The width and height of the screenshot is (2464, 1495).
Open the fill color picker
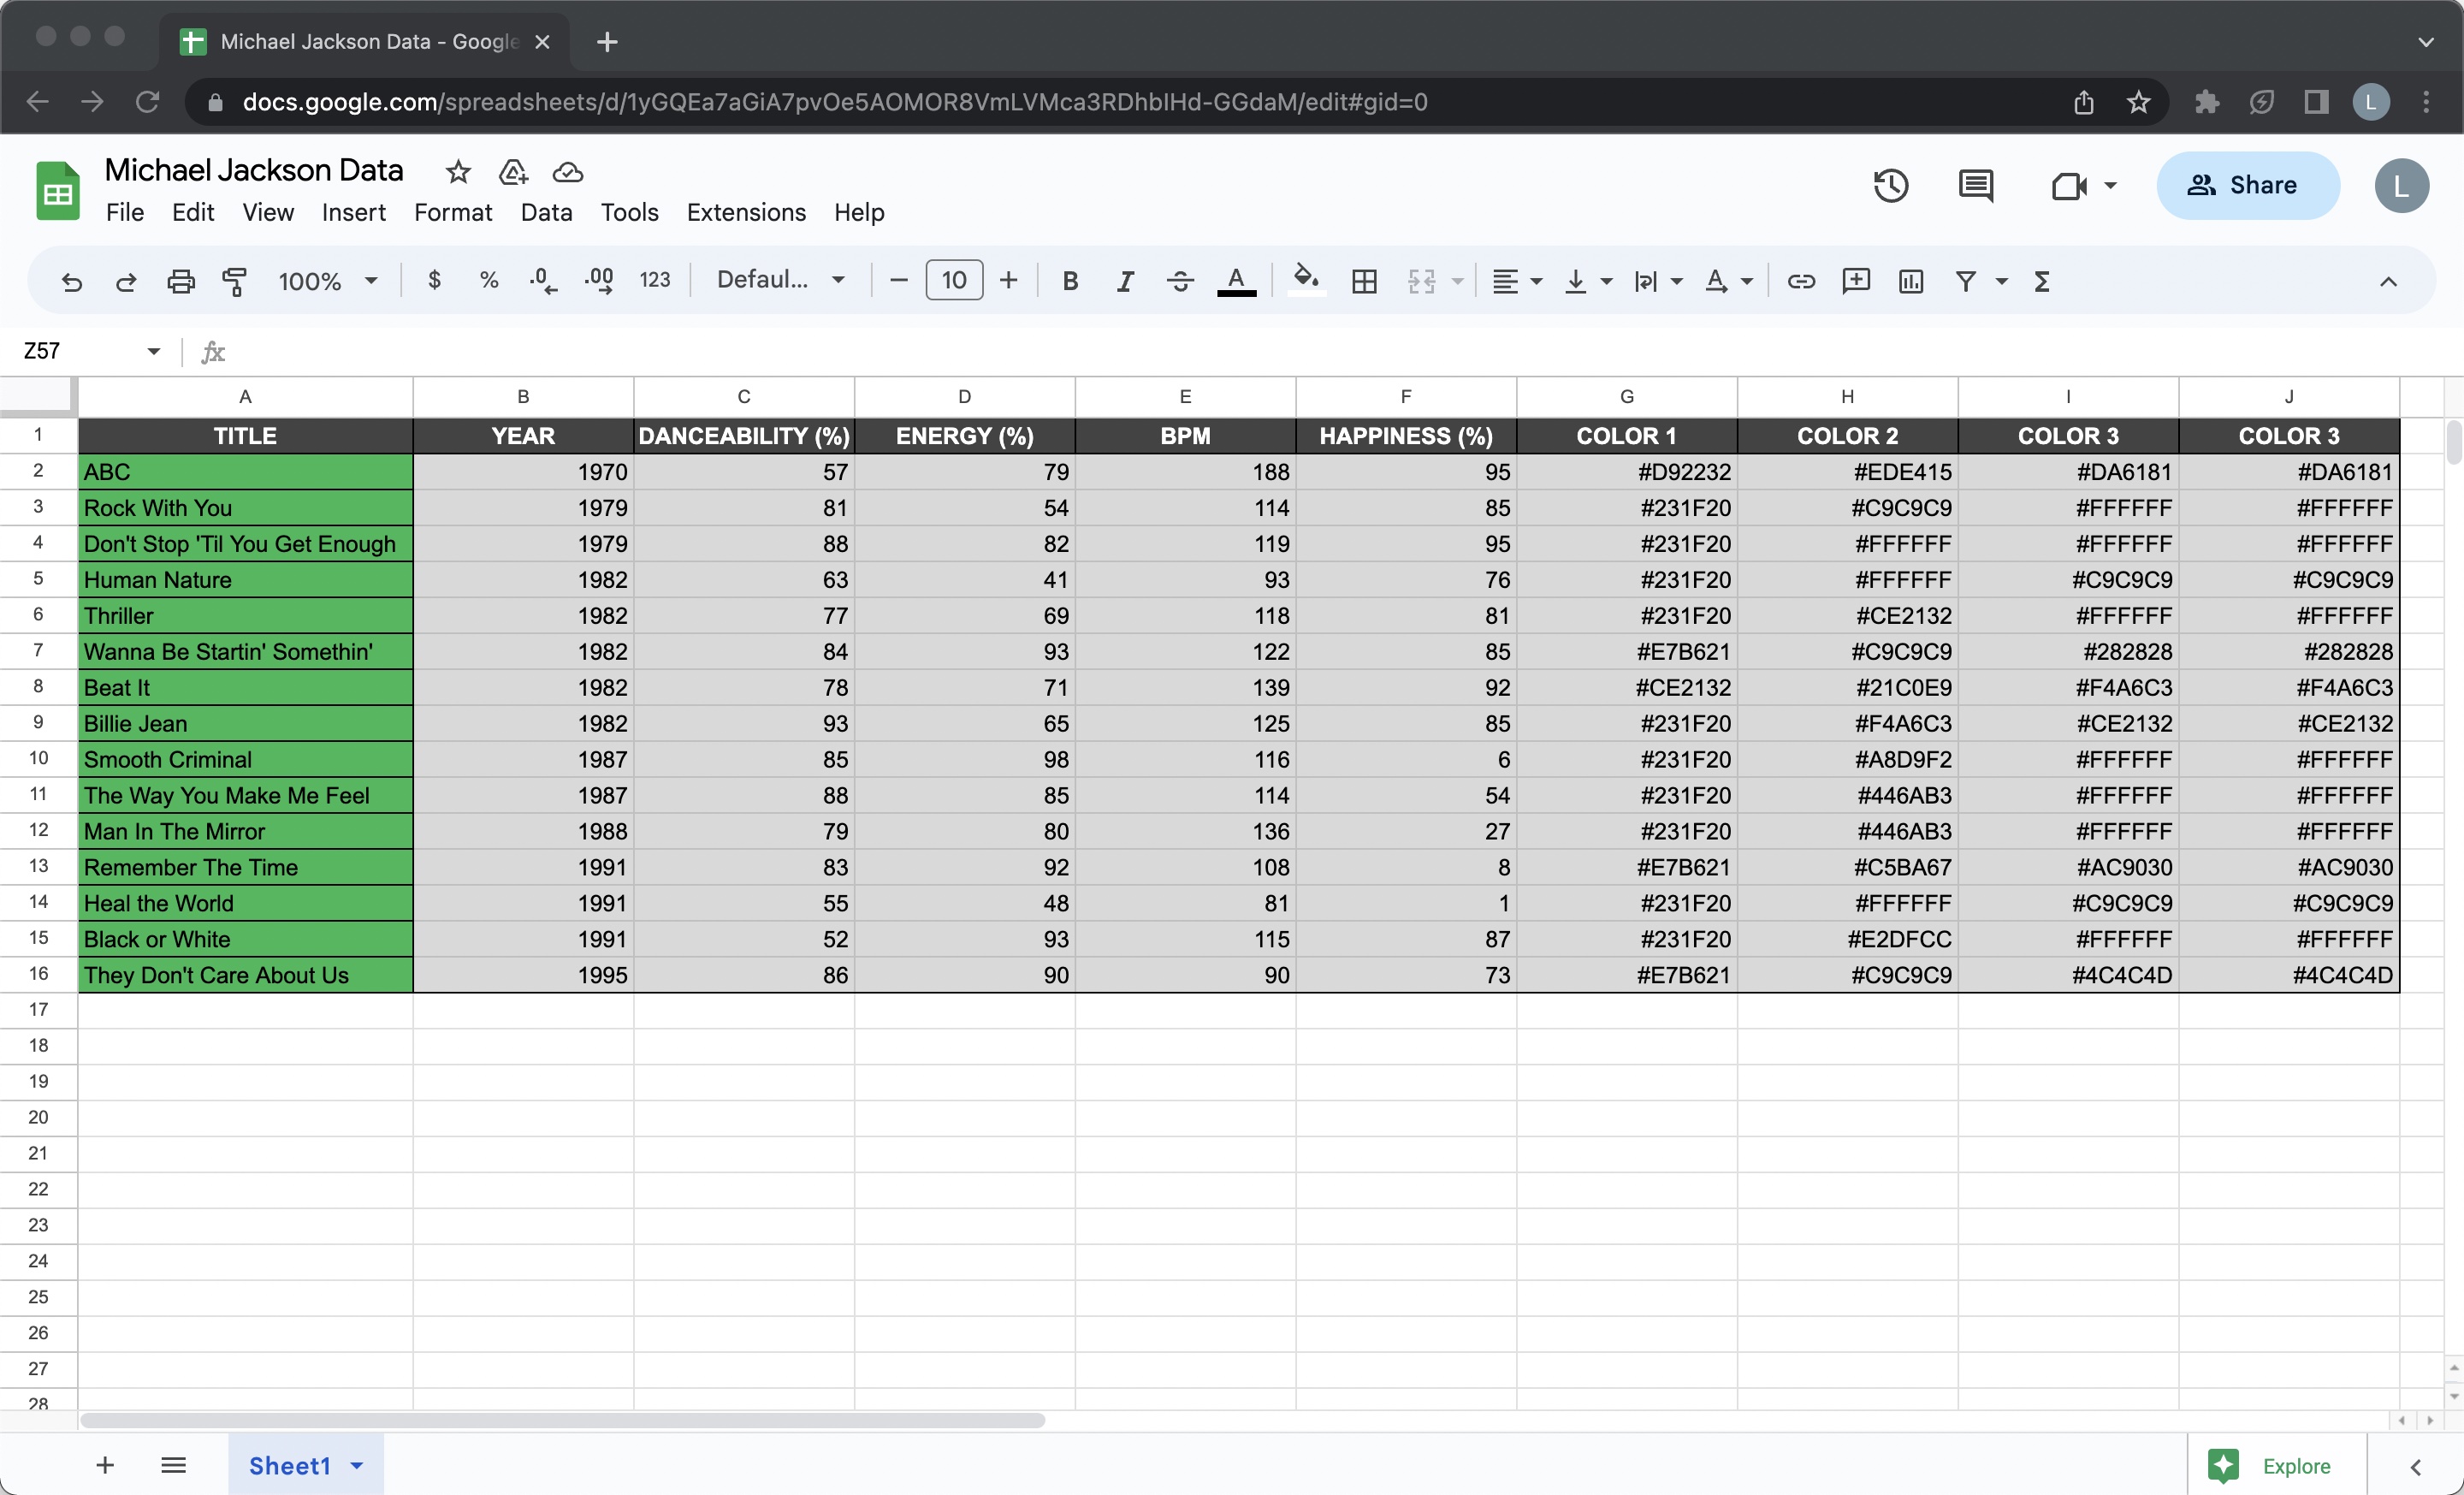click(x=1306, y=281)
